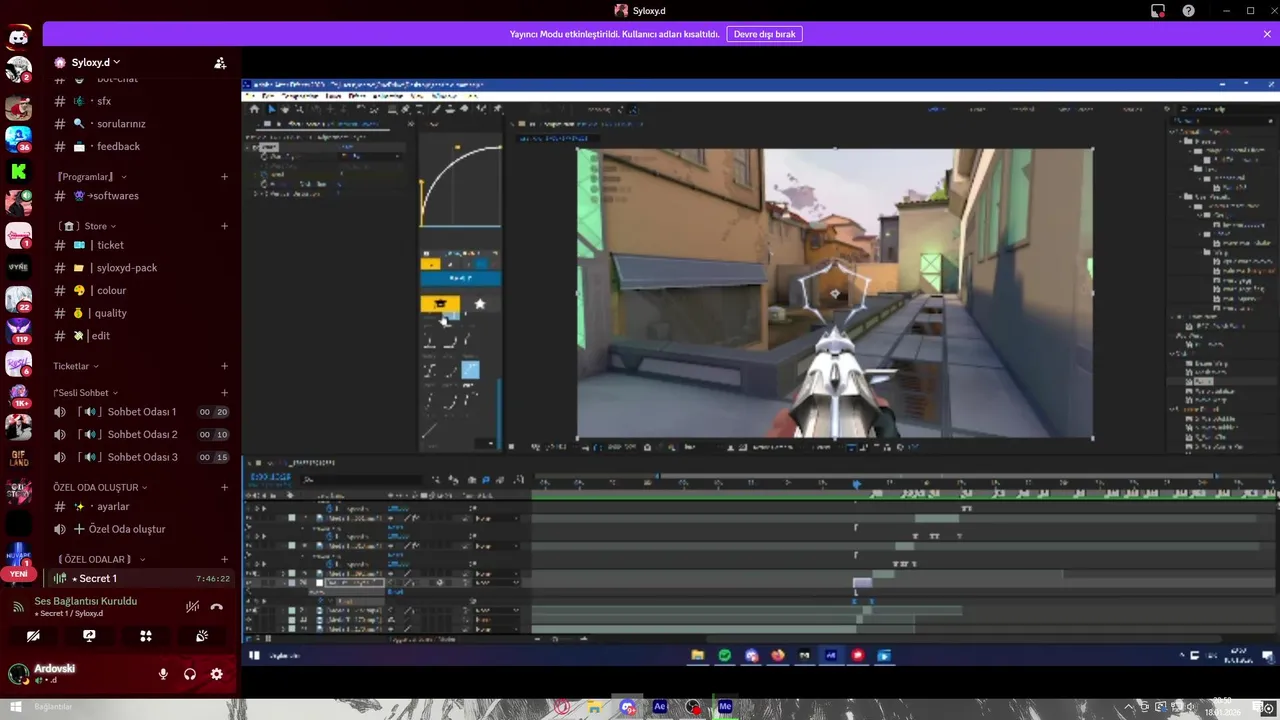Screen dimensions: 1280x720
Task: Open the quality text channel
Action: [141, 313]
